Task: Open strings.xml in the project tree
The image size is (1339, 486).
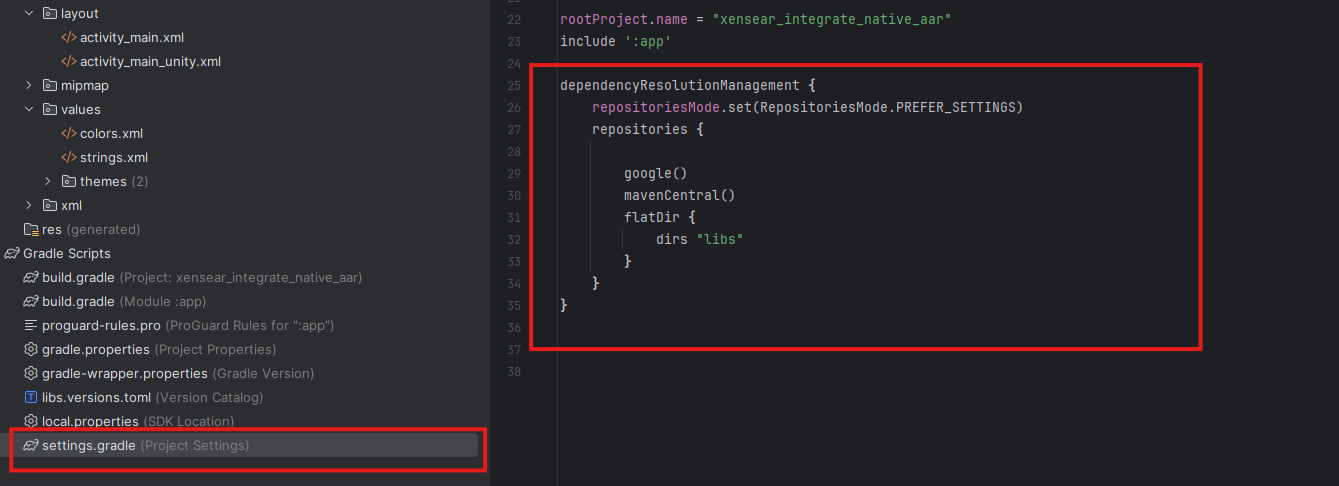Action: pyautogui.click(x=114, y=157)
